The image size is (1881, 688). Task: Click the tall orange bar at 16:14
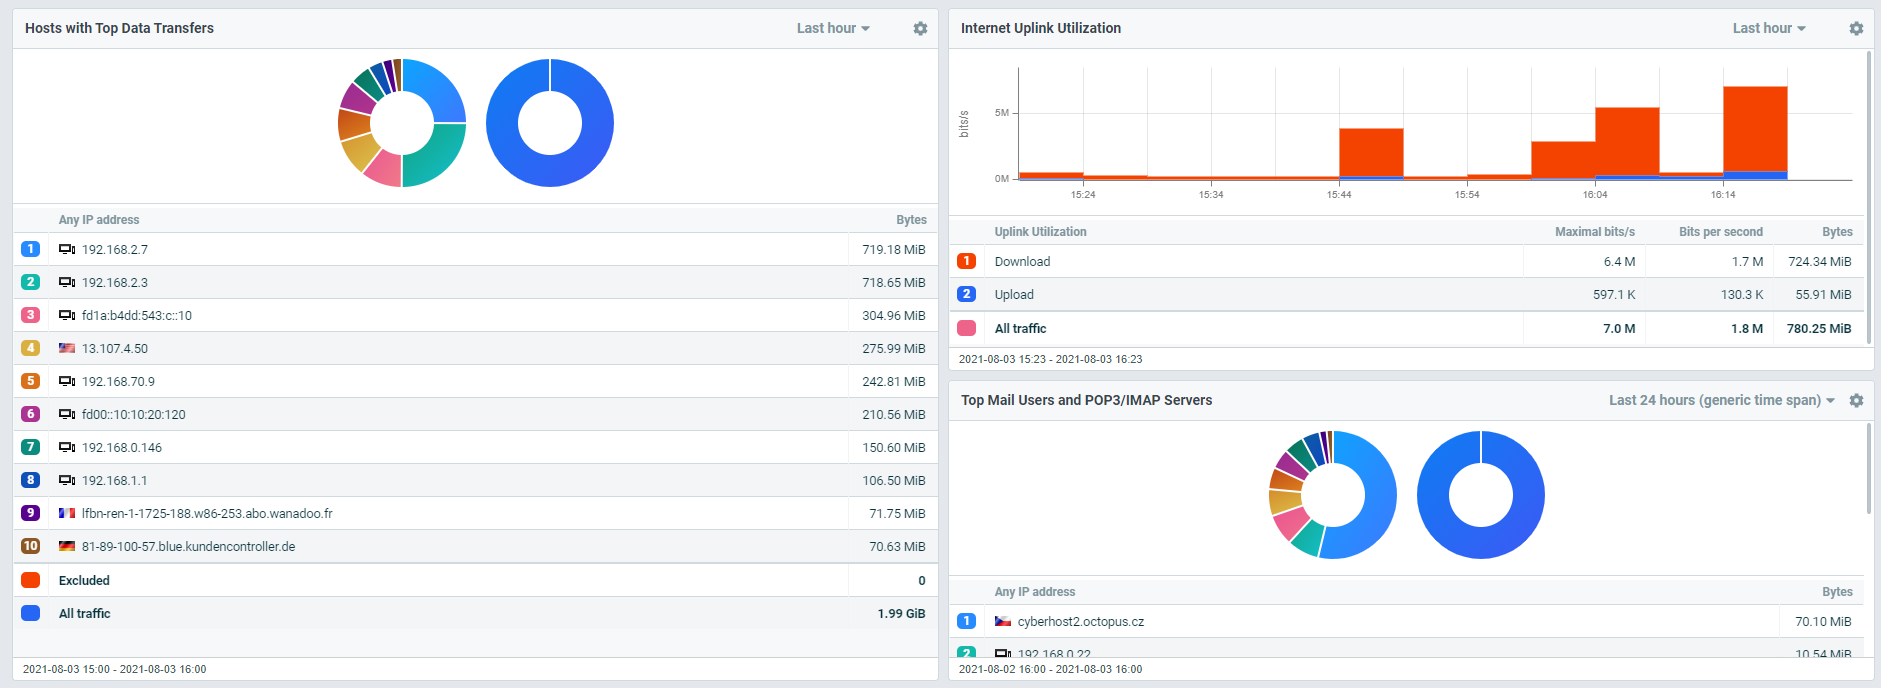(x=1755, y=130)
